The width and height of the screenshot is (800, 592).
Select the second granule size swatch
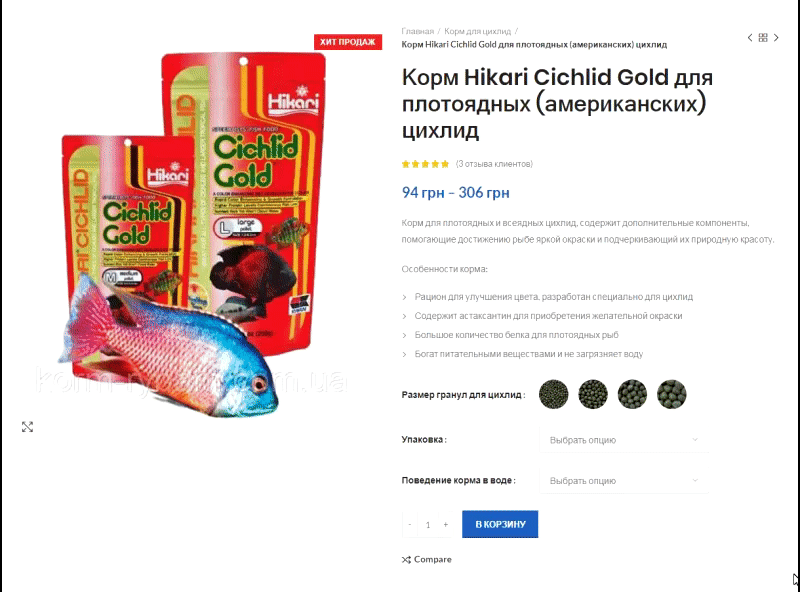pyautogui.click(x=593, y=394)
